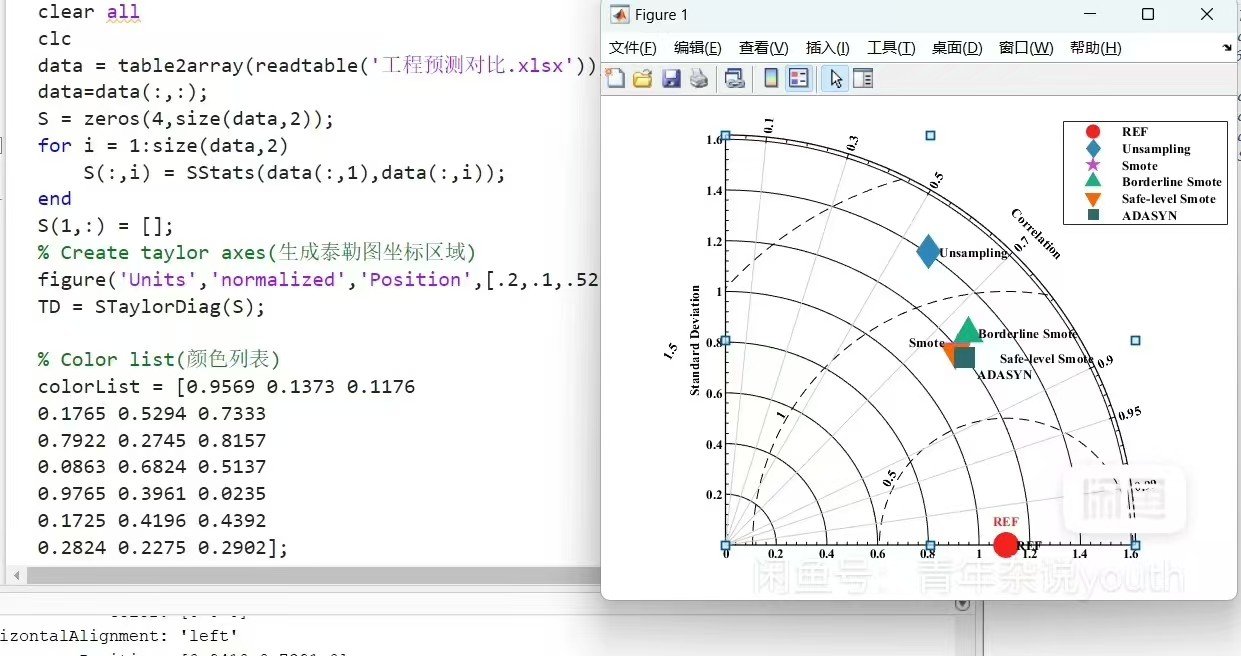The height and width of the screenshot is (656, 1241).
Task: Save the figure with floppy disk icon
Action: tap(671, 79)
